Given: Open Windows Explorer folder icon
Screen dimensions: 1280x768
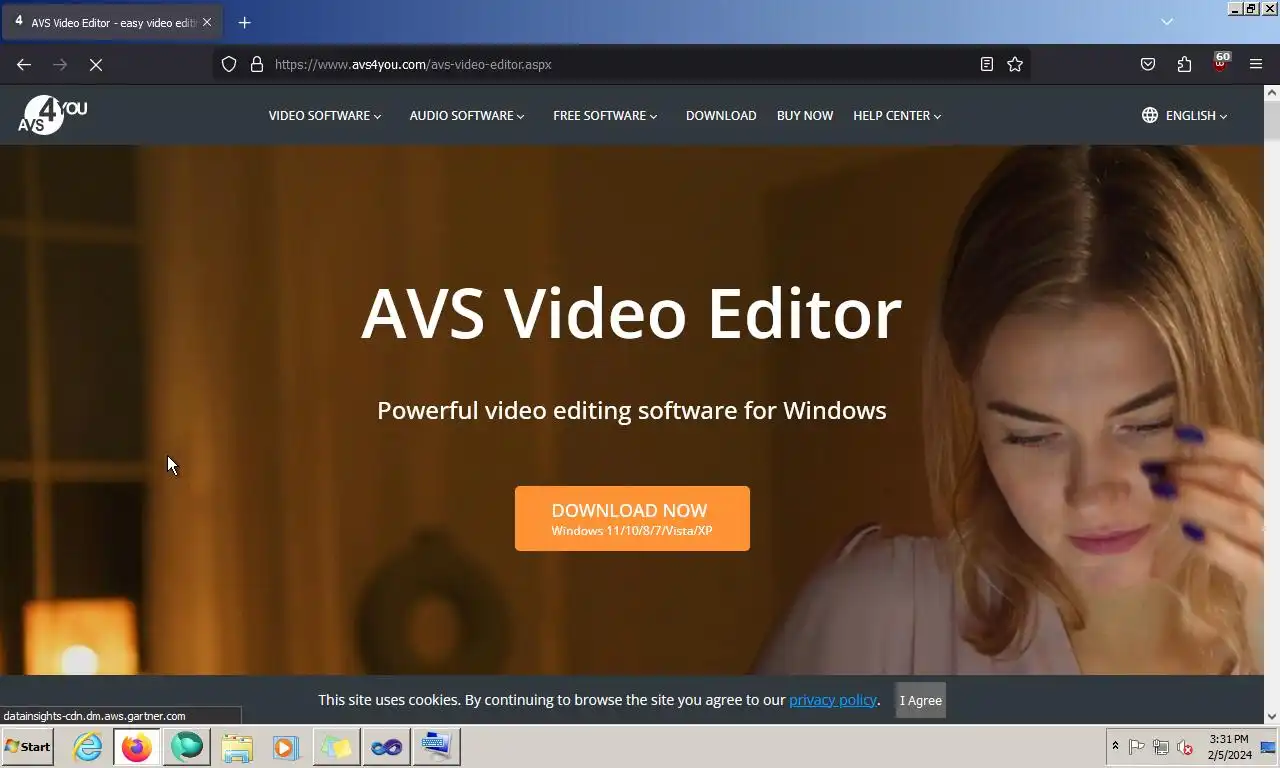Looking at the screenshot, I should [237, 747].
